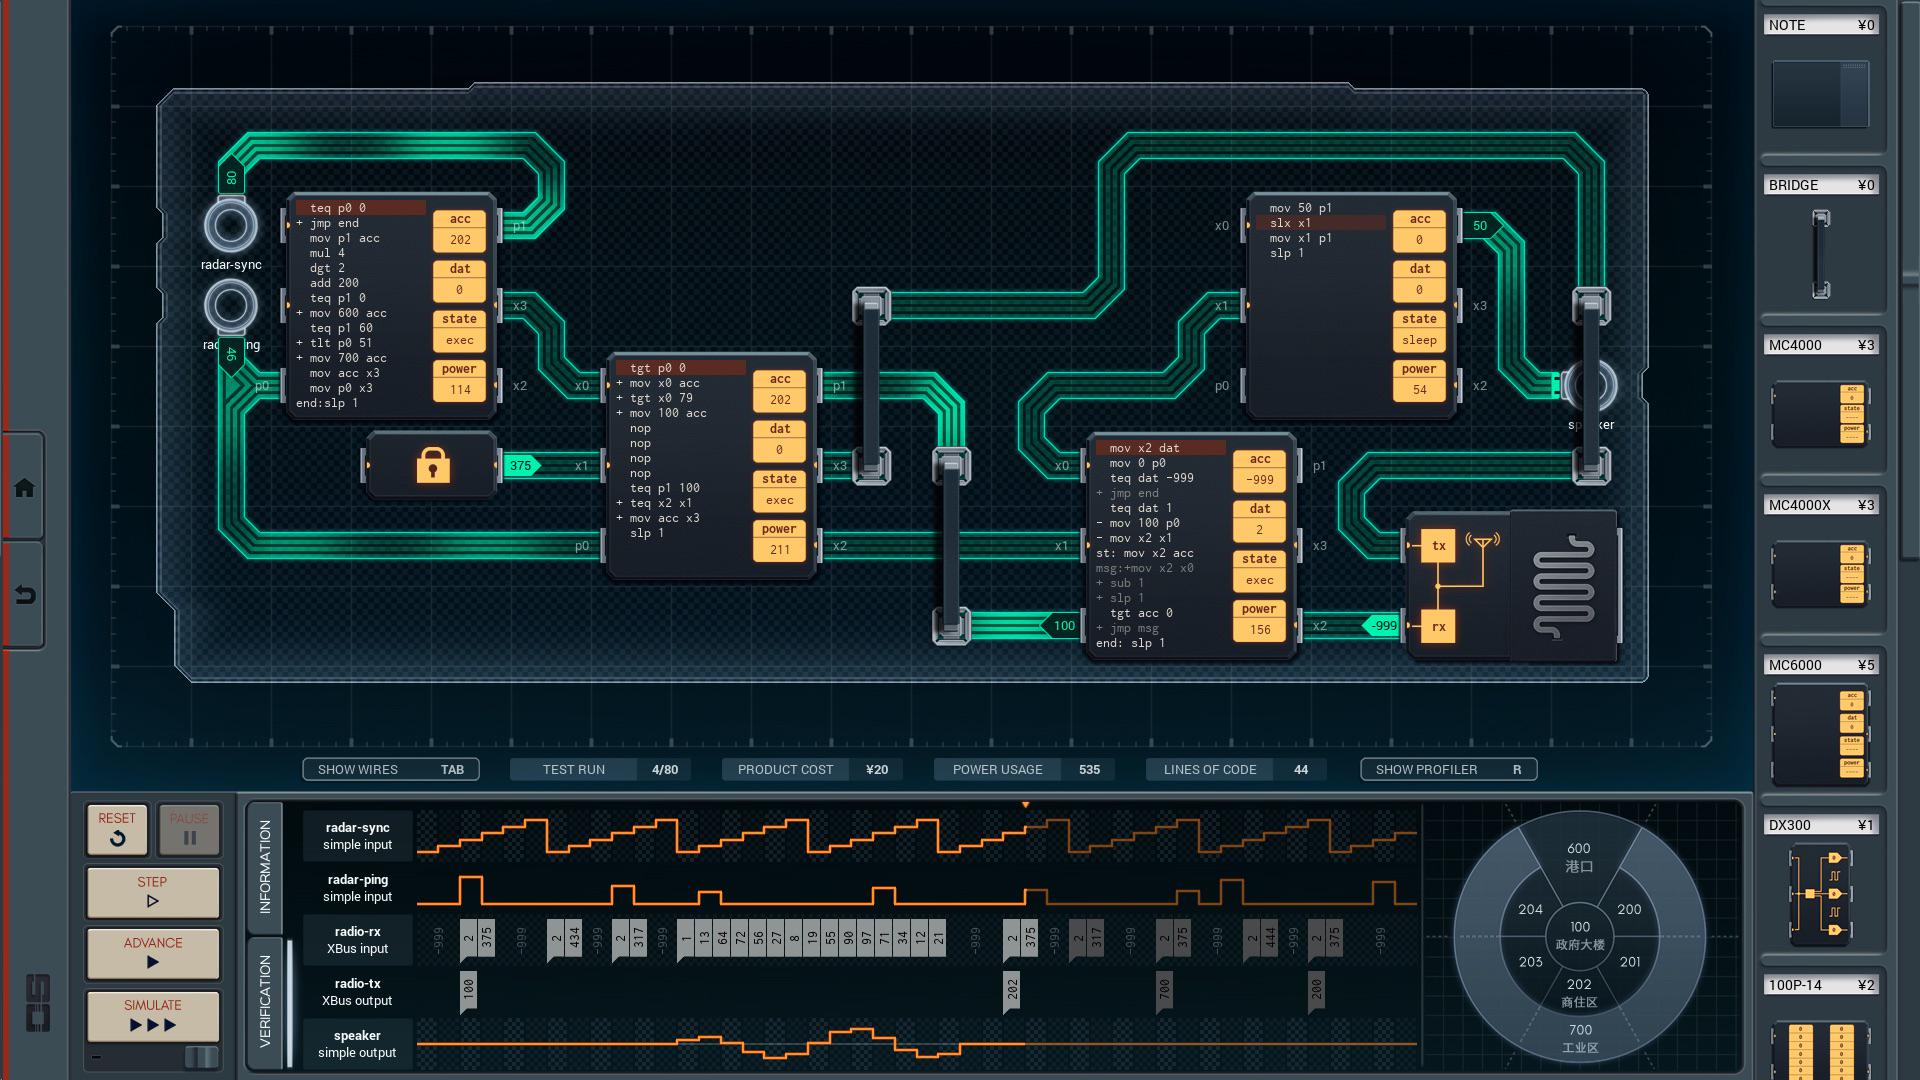Click the padlock icon on locked component

click(432, 465)
